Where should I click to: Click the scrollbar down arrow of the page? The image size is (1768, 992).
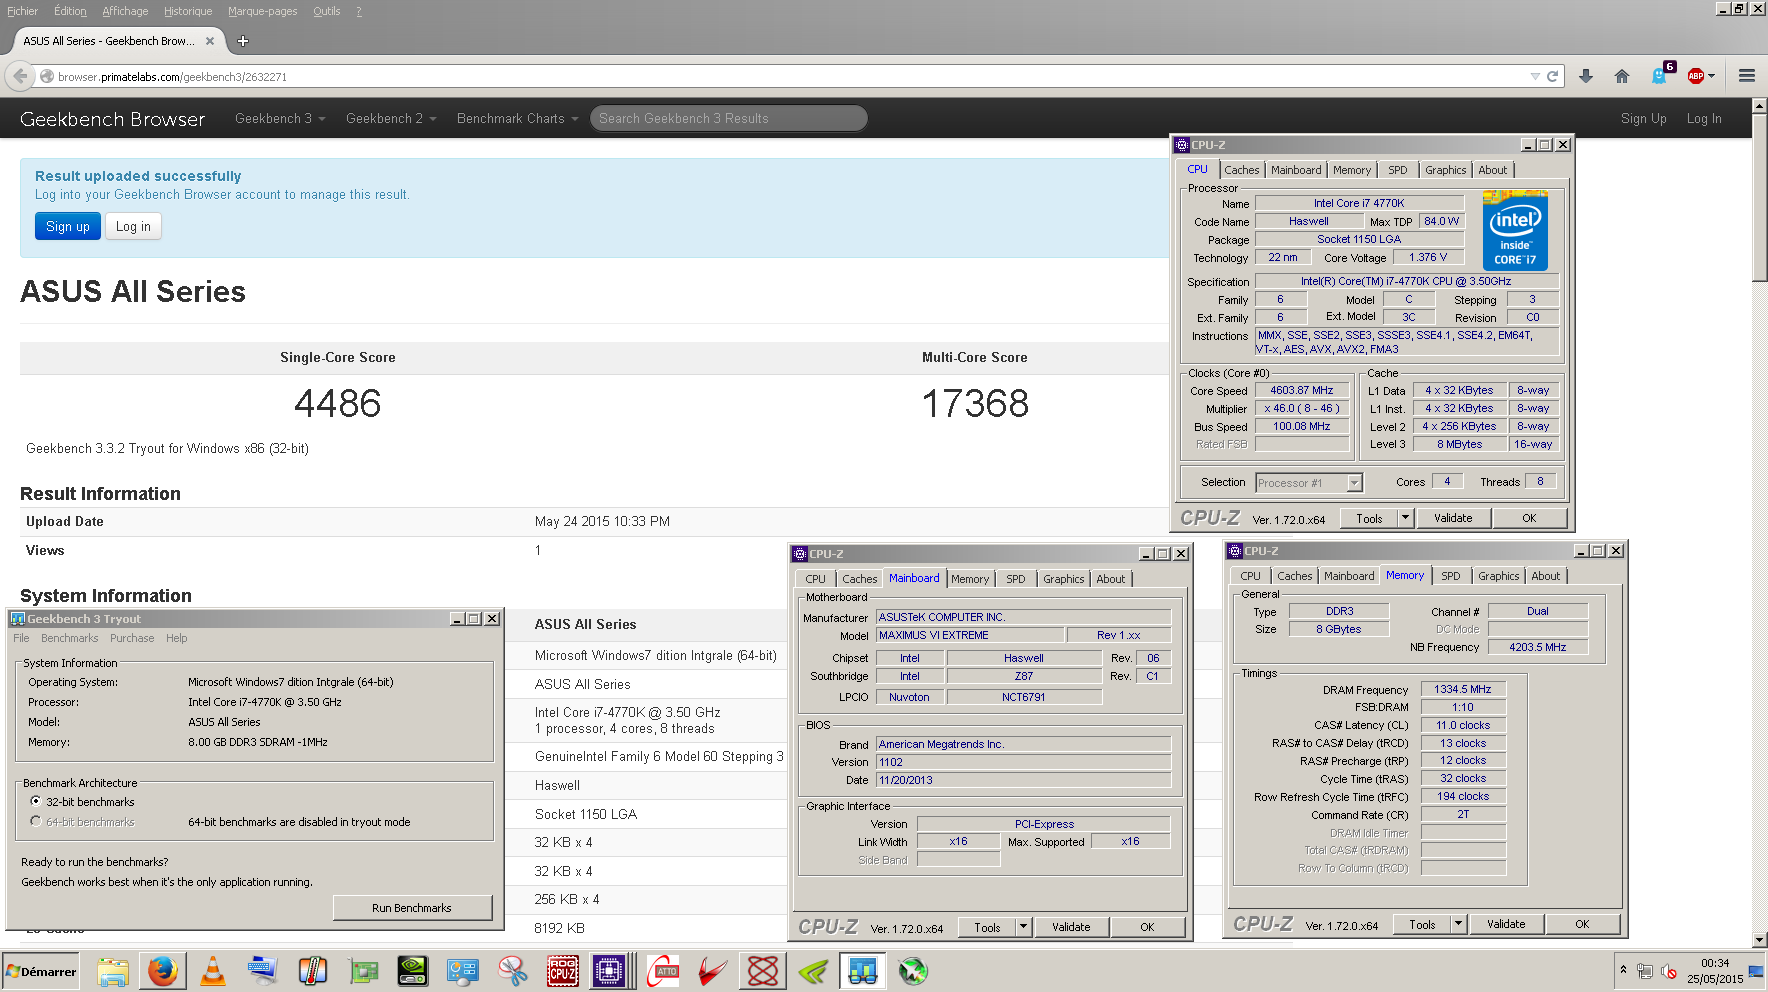coord(1760,940)
